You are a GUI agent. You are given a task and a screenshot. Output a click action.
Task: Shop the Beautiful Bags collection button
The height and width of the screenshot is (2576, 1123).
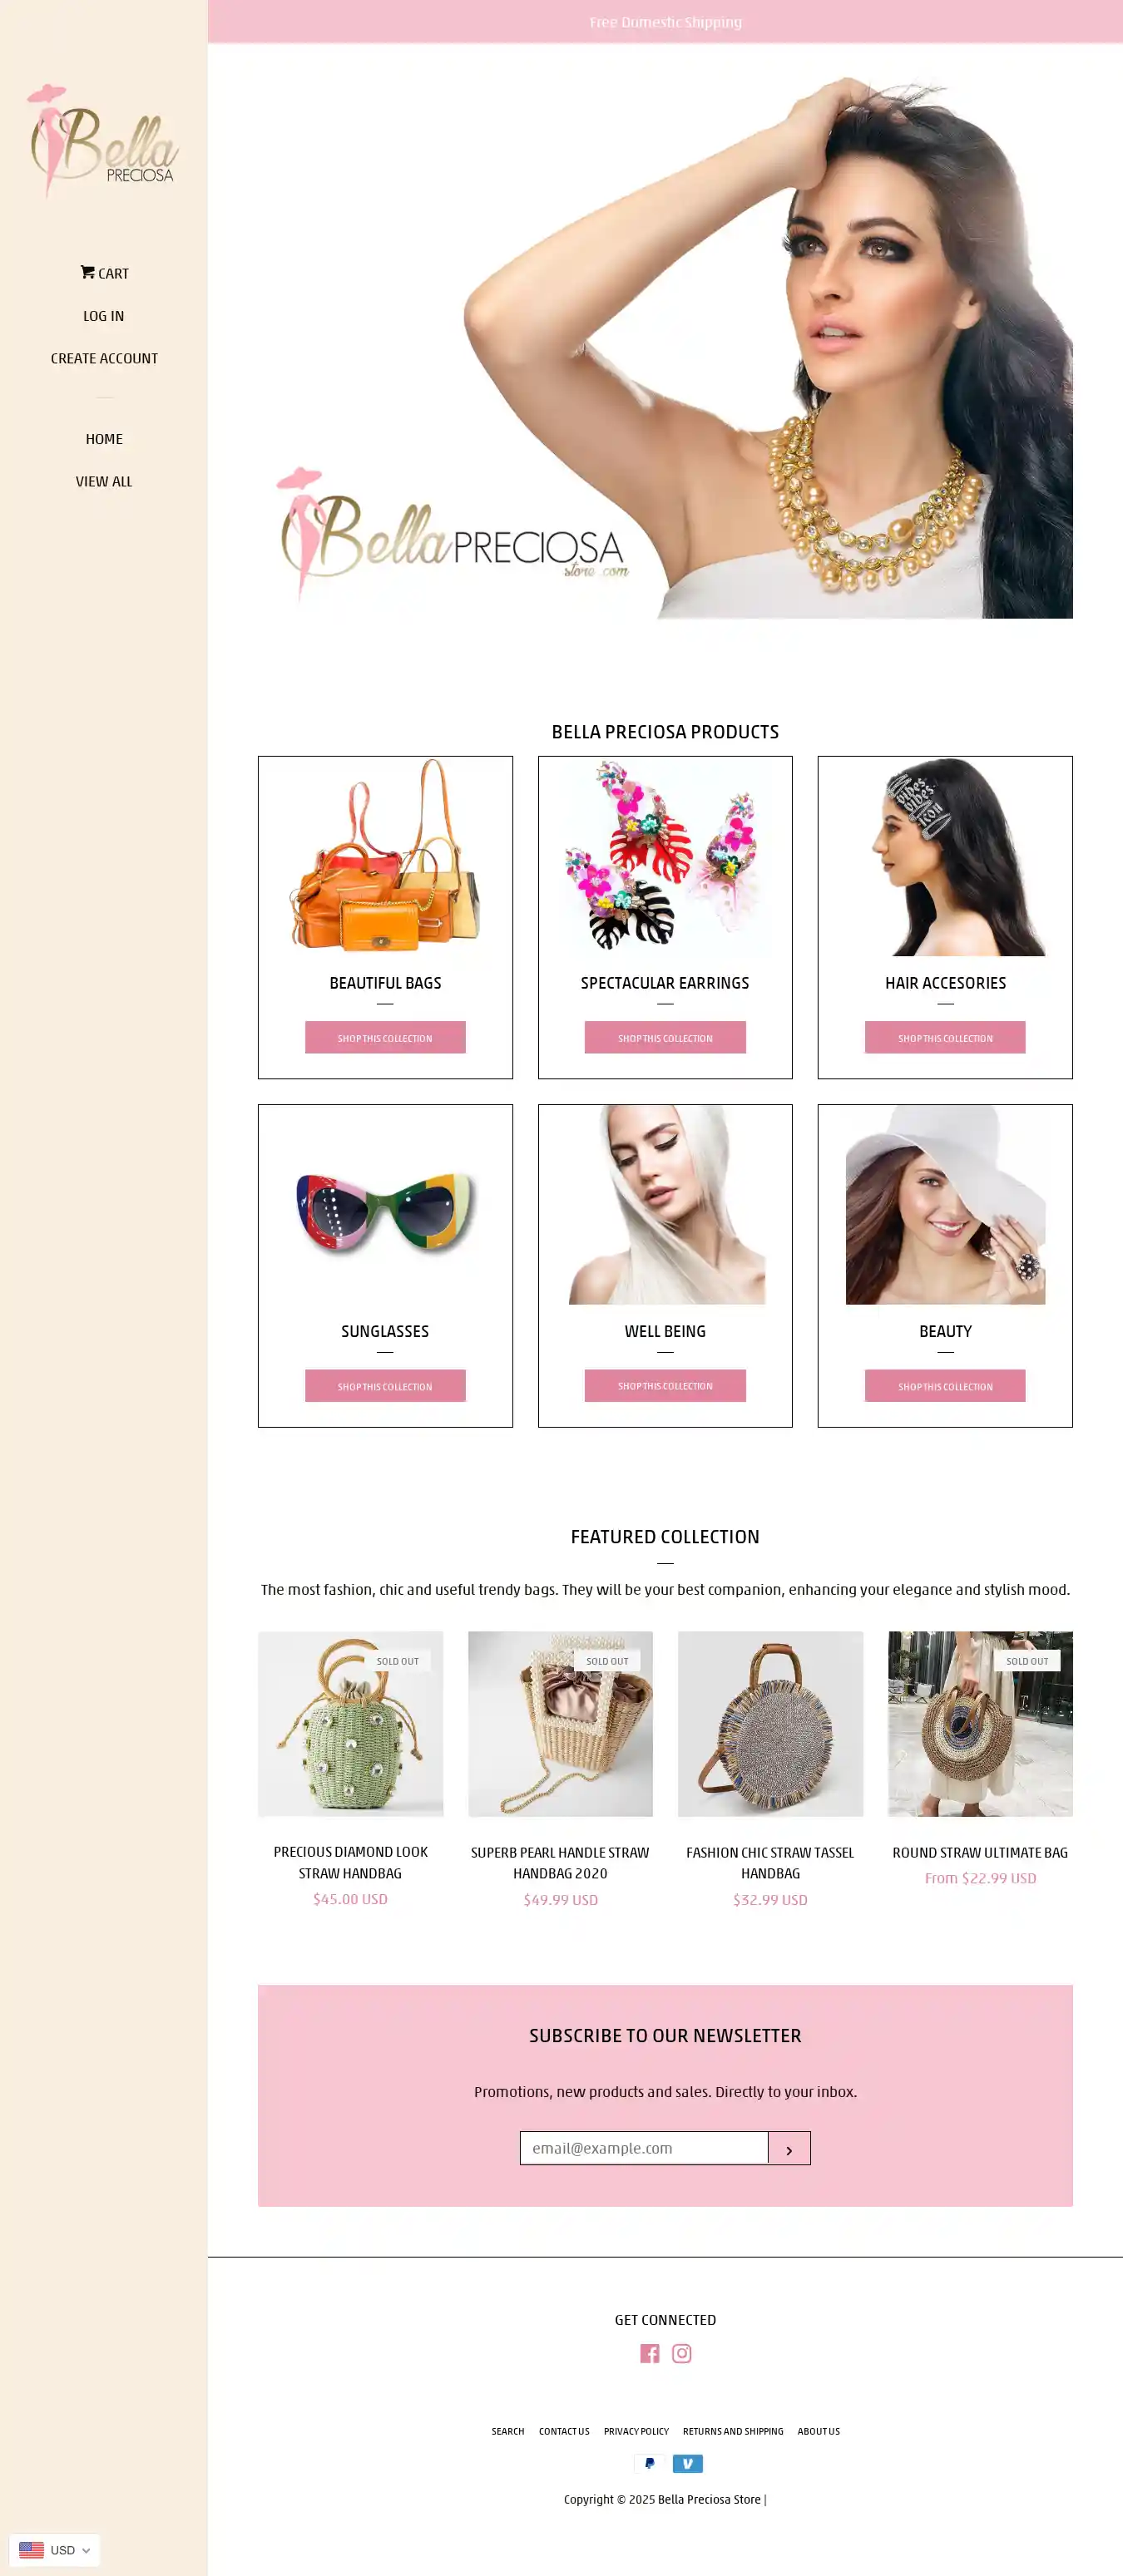pyautogui.click(x=385, y=1038)
